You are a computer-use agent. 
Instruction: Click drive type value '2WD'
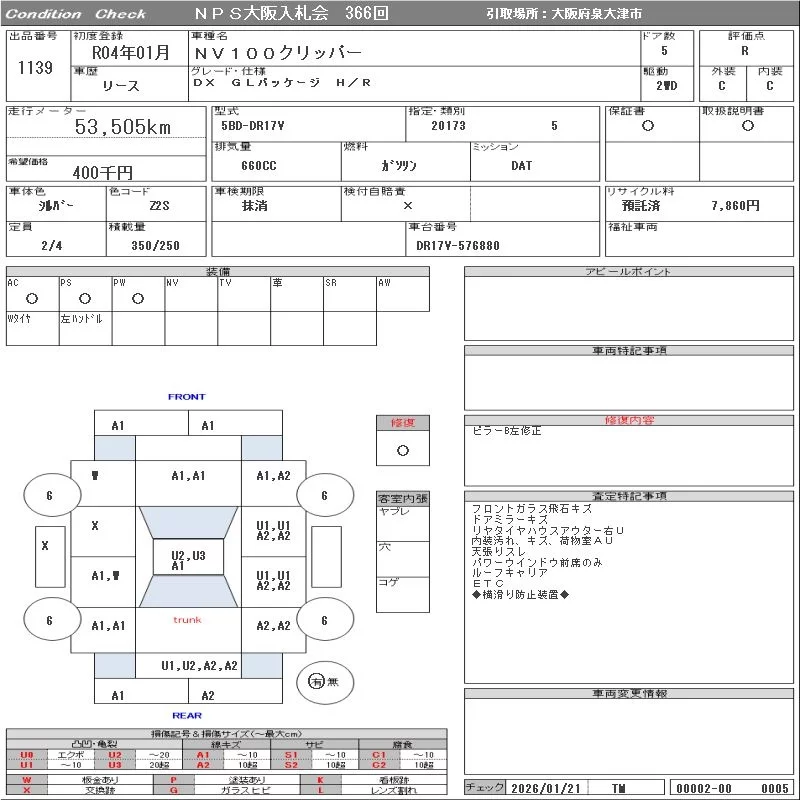coord(666,86)
